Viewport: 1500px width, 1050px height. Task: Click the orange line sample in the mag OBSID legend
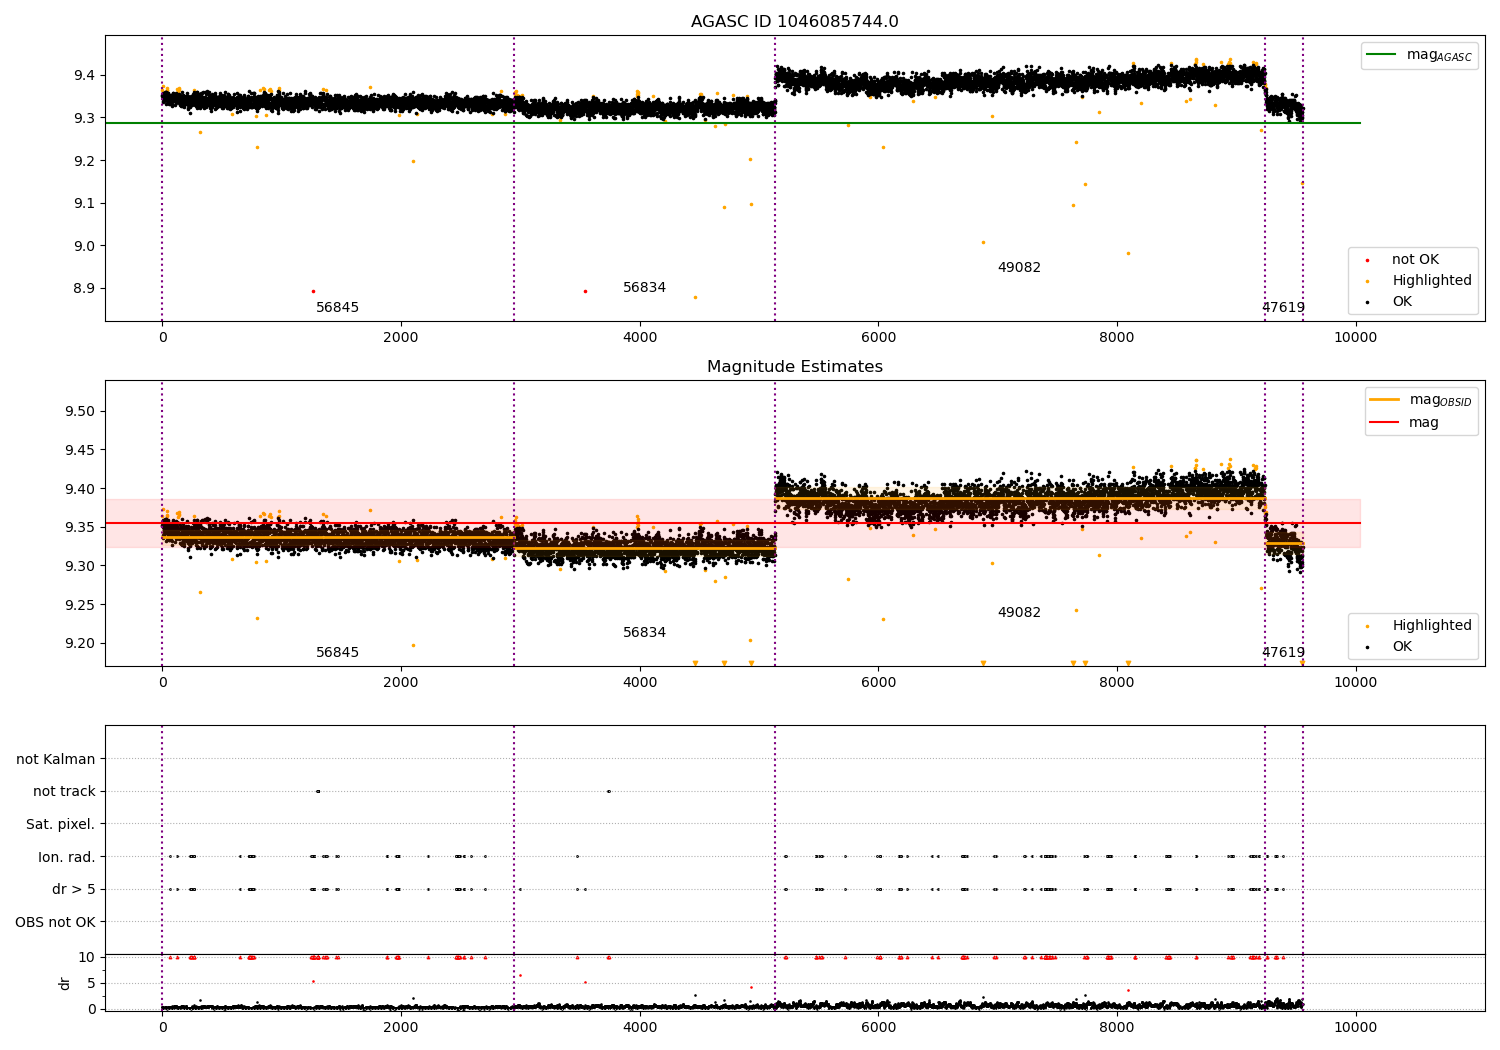[1385, 400]
